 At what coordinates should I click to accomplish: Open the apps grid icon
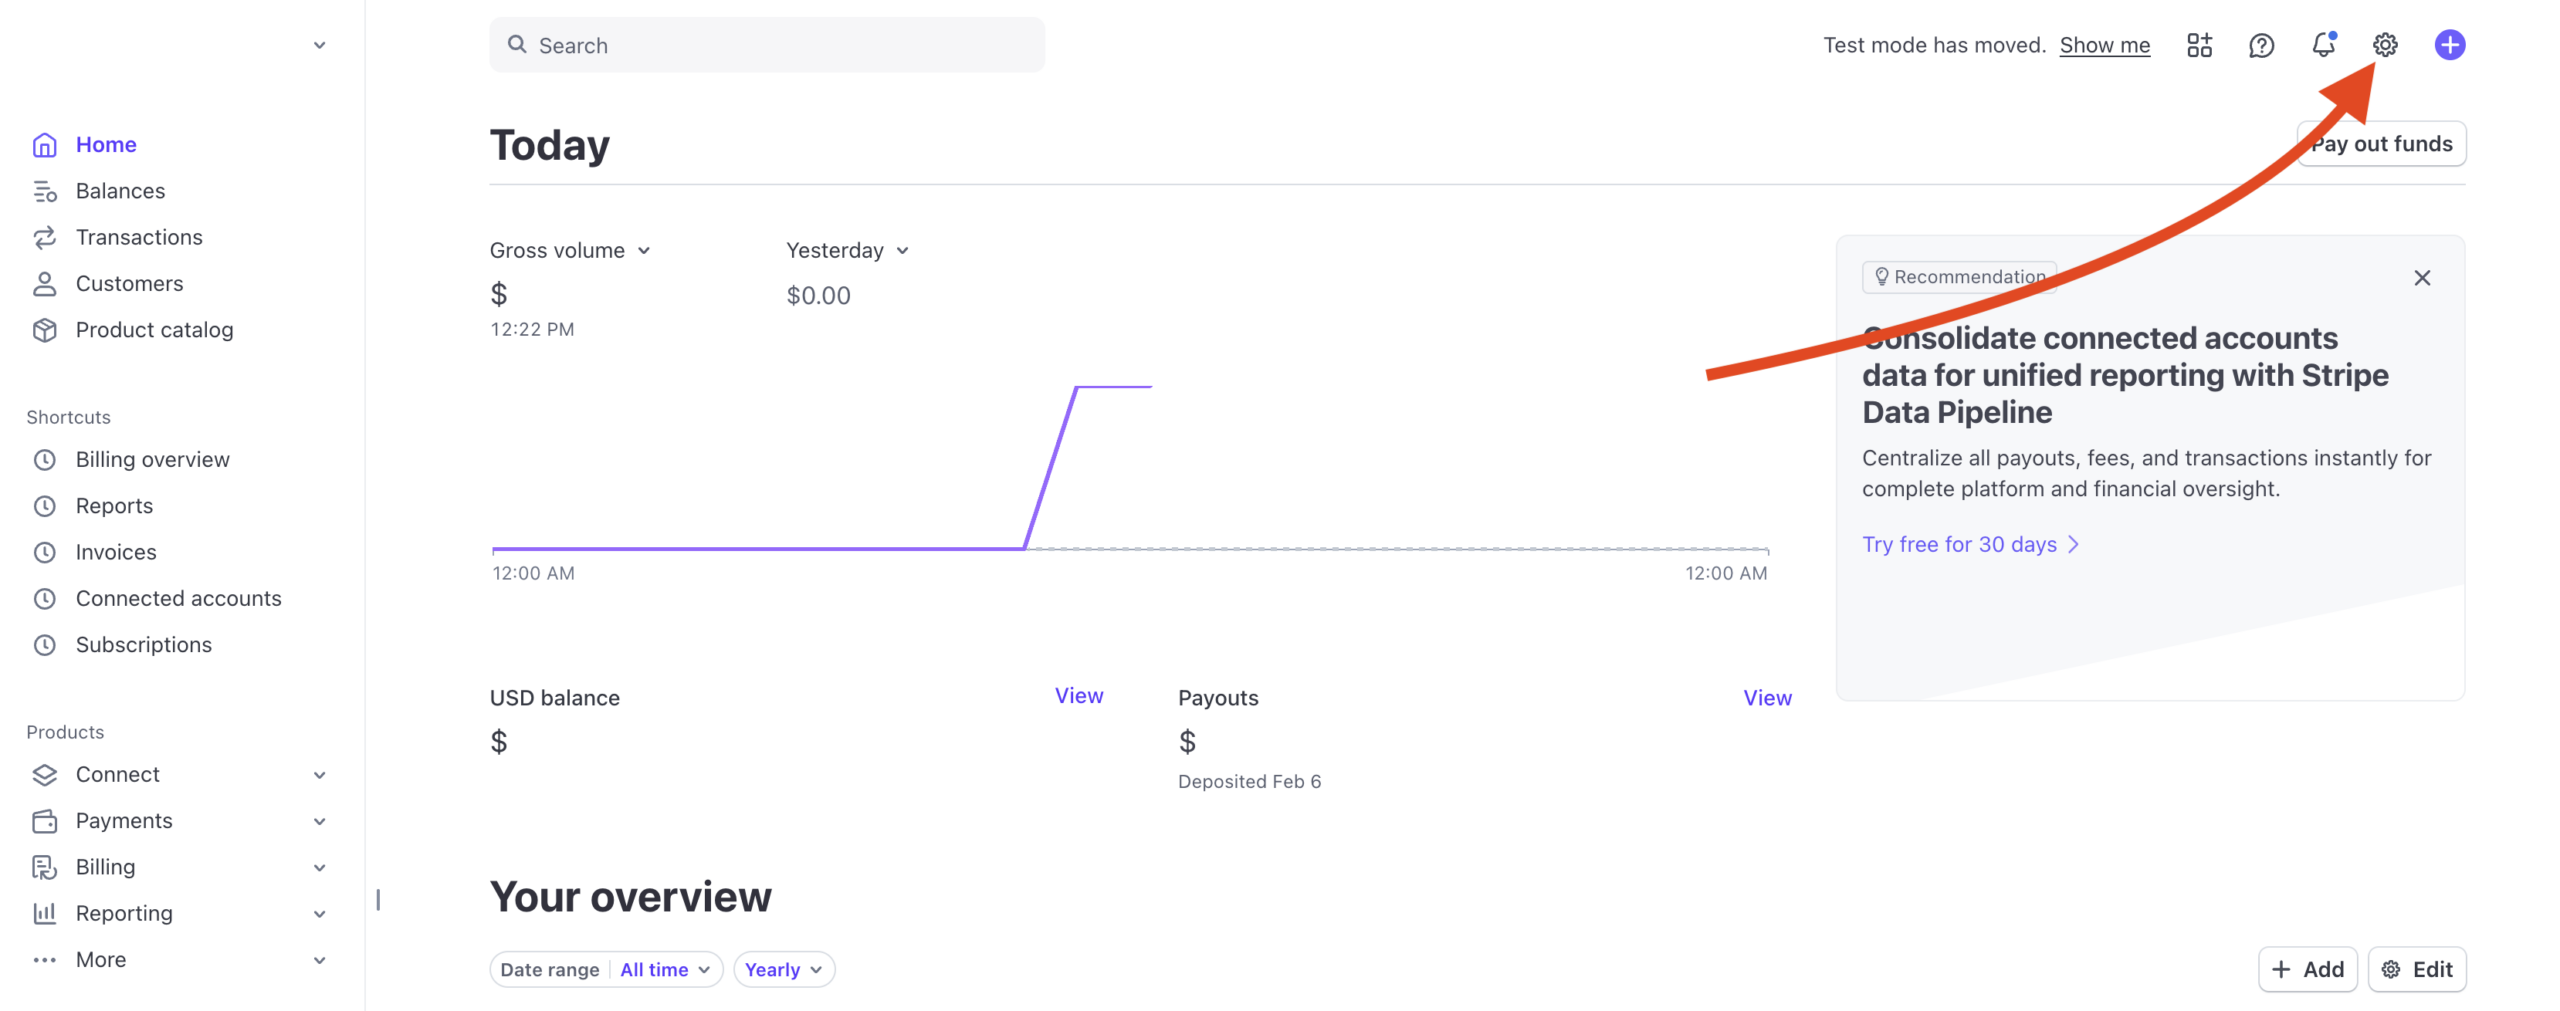(x=2198, y=45)
